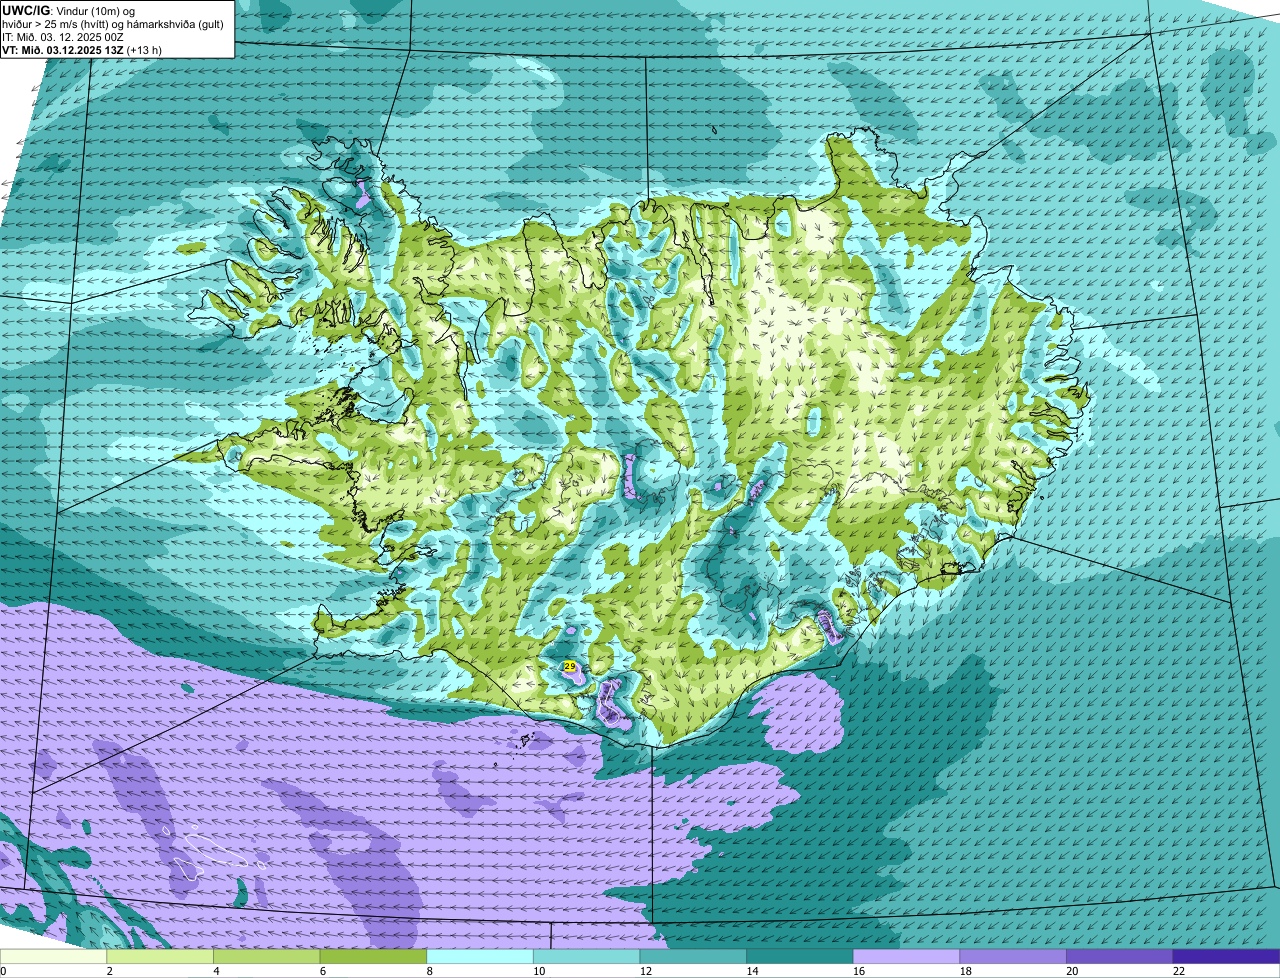Screen dimensions: 1280x978
Task: Click the legend scale label '14'
Action: pyautogui.click(x=751, y=971)
